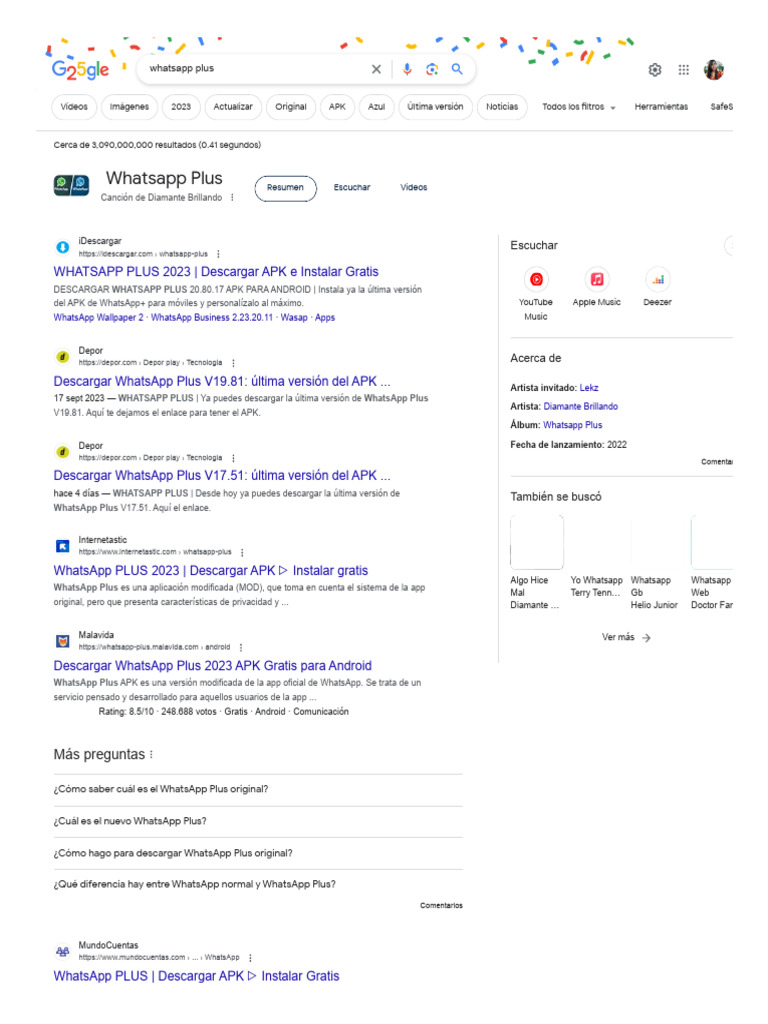The width and height of the screenshot is (768, 1024).
Task: Click the Whatsapp Plus album link
Action: 573,425
